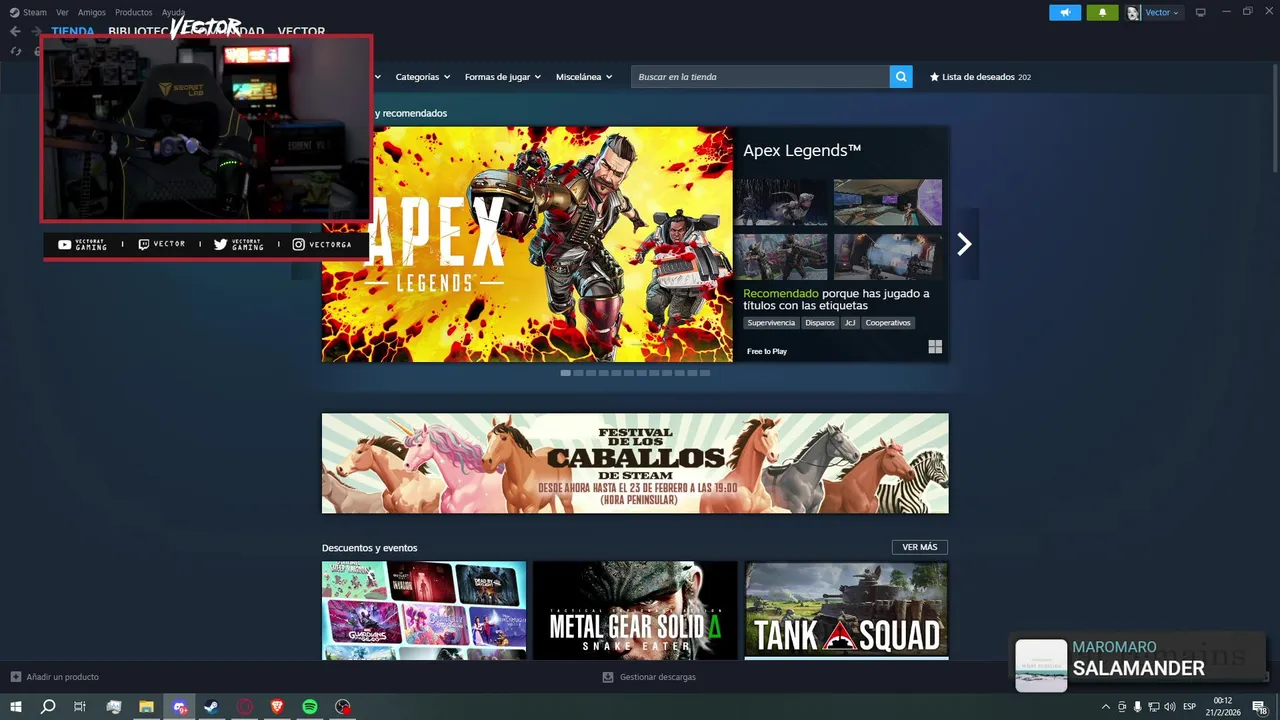Switch to the TIENDA tab

click(x=73, y=32)
